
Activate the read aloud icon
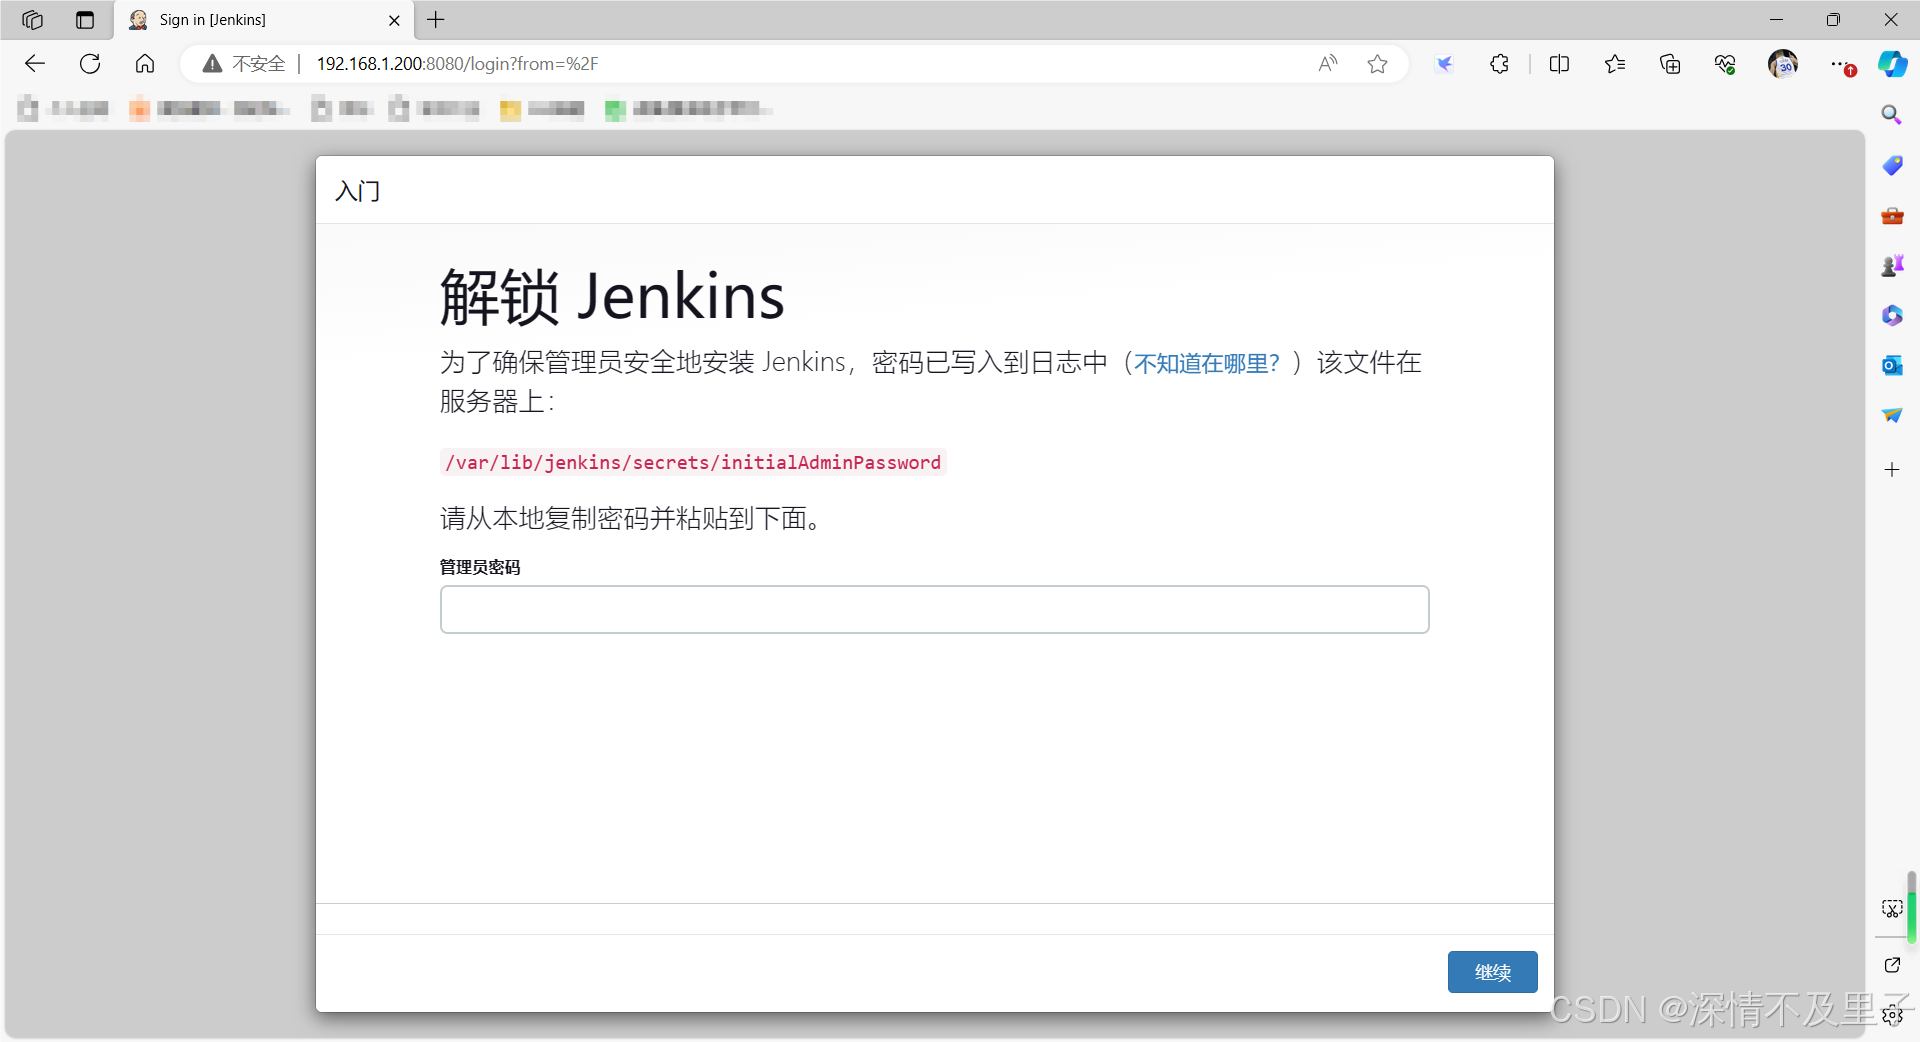pyautogui.click(x=1328, y=64)
